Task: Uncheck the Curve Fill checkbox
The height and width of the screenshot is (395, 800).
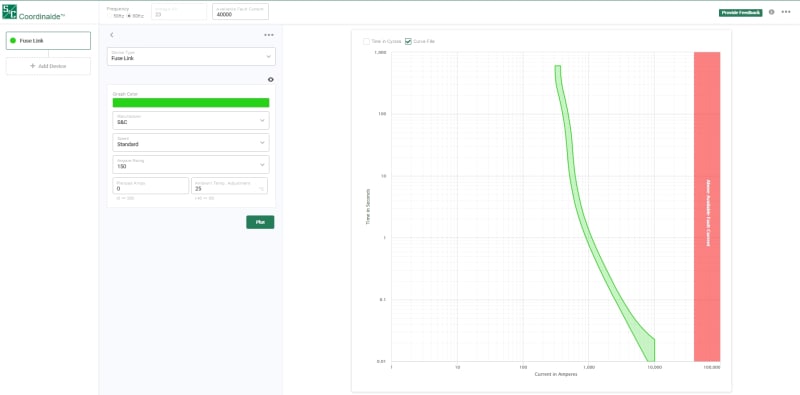Action: click(x=408, y=41)
